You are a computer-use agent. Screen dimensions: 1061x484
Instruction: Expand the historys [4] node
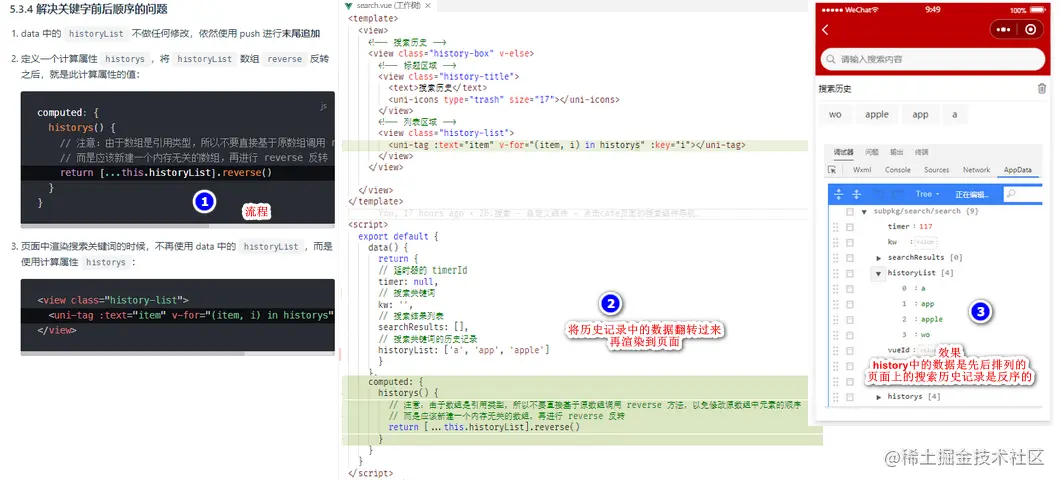(x=879, y=397)
